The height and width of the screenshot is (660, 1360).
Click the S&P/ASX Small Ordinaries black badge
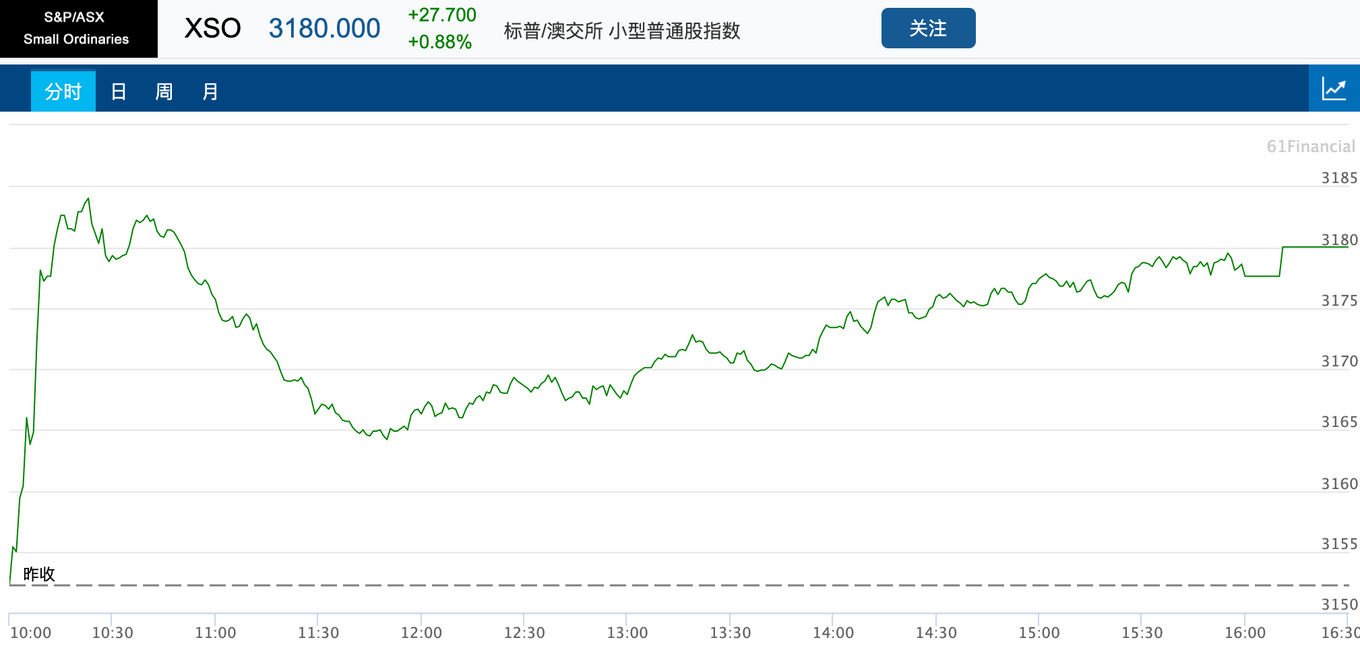coord(78,28)
